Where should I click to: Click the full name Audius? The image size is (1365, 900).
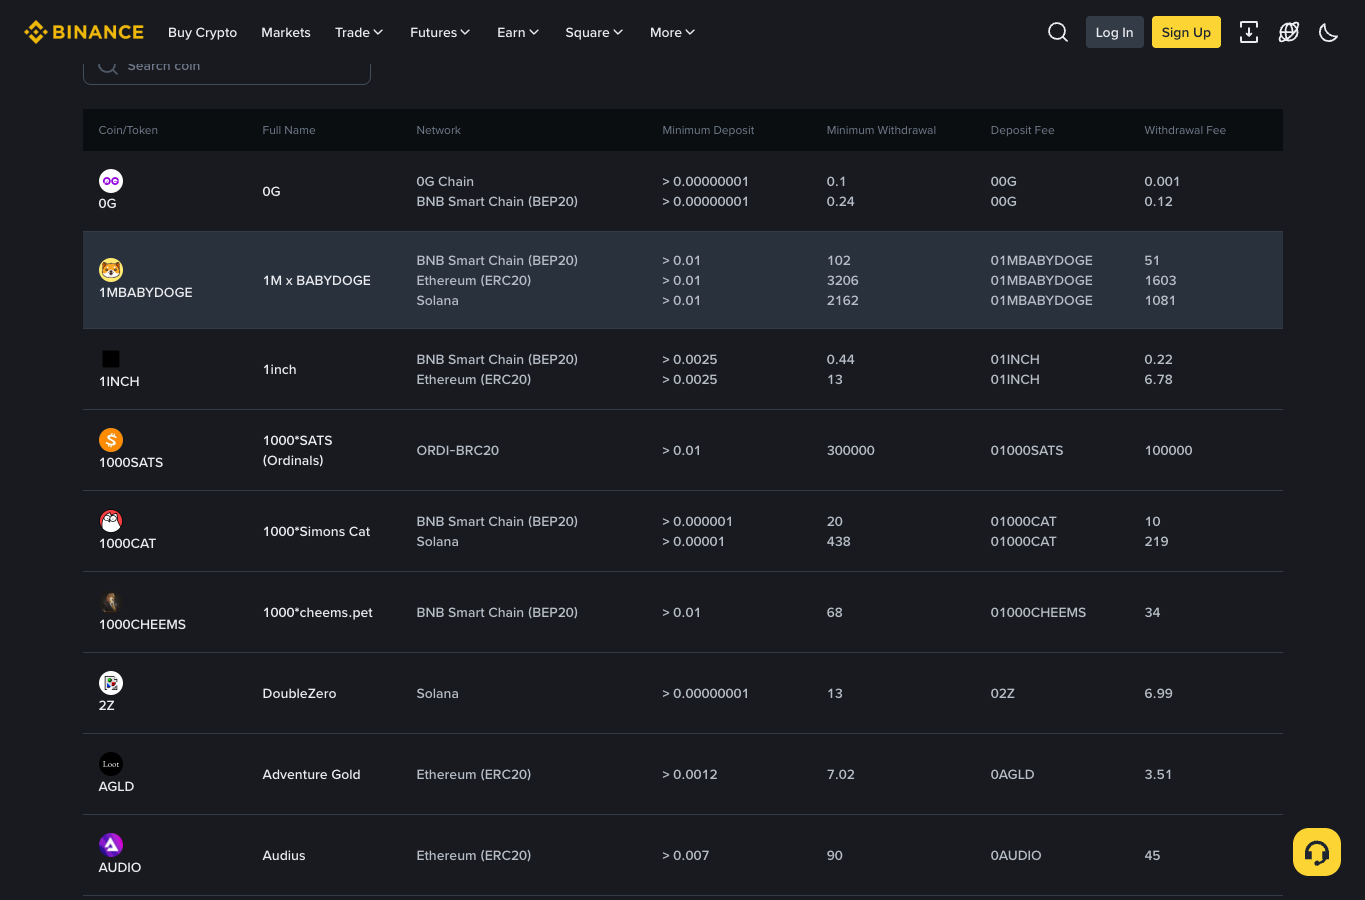[x=284, y=855]
